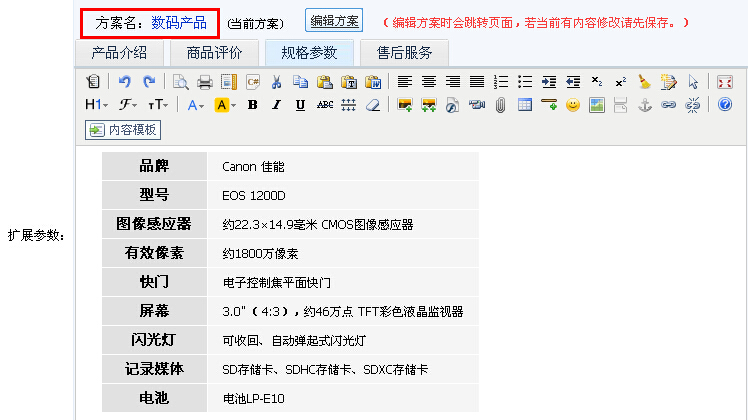The height and width of the screenshot is (420, 748).
Task: Toggle underline formatting
Action: (x=300, y=105)
